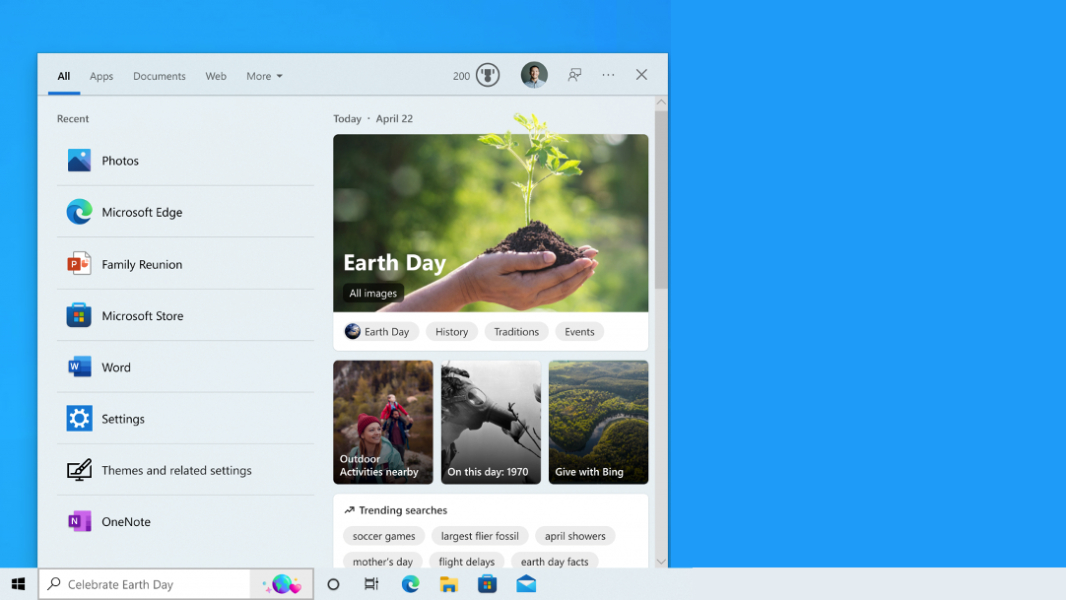This screenshot has height=600, width=1066.
Task: Click the 'largest flier fossil' trending search
Action: pos(480,536)
